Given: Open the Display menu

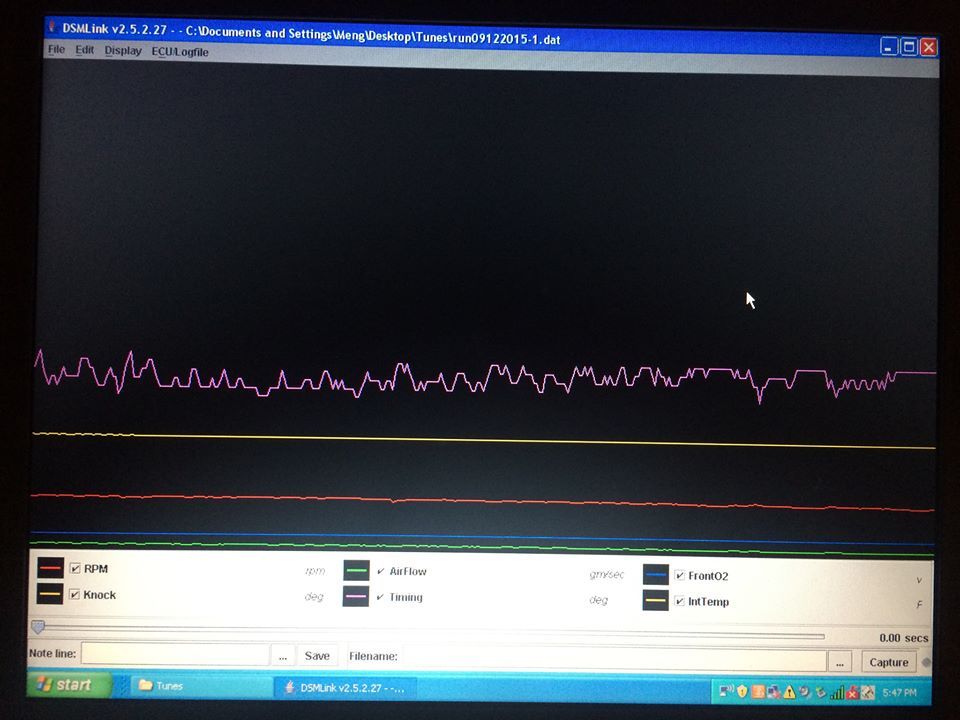Looking at the screenshot, I should point(122,51).
